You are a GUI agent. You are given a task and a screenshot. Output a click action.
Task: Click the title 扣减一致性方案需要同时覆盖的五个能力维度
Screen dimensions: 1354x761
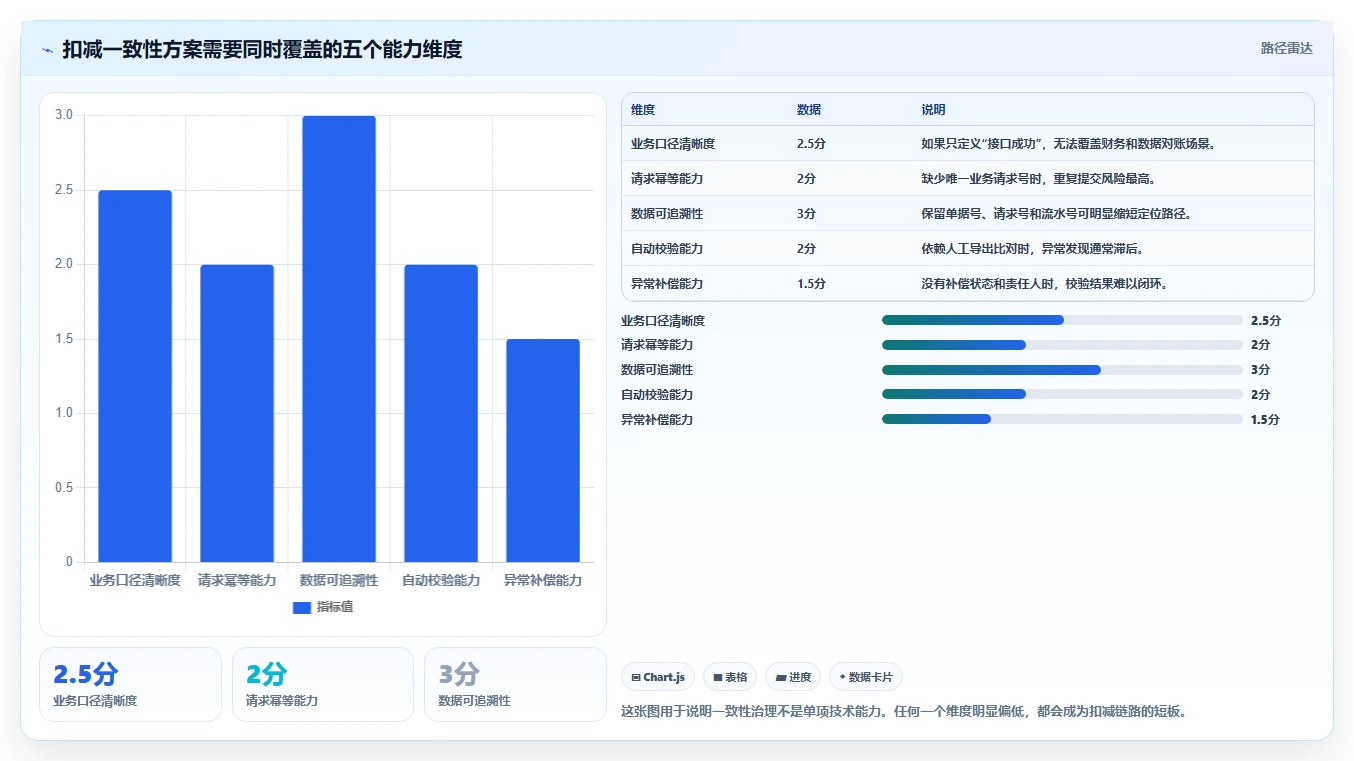click(x=262, y=50)
